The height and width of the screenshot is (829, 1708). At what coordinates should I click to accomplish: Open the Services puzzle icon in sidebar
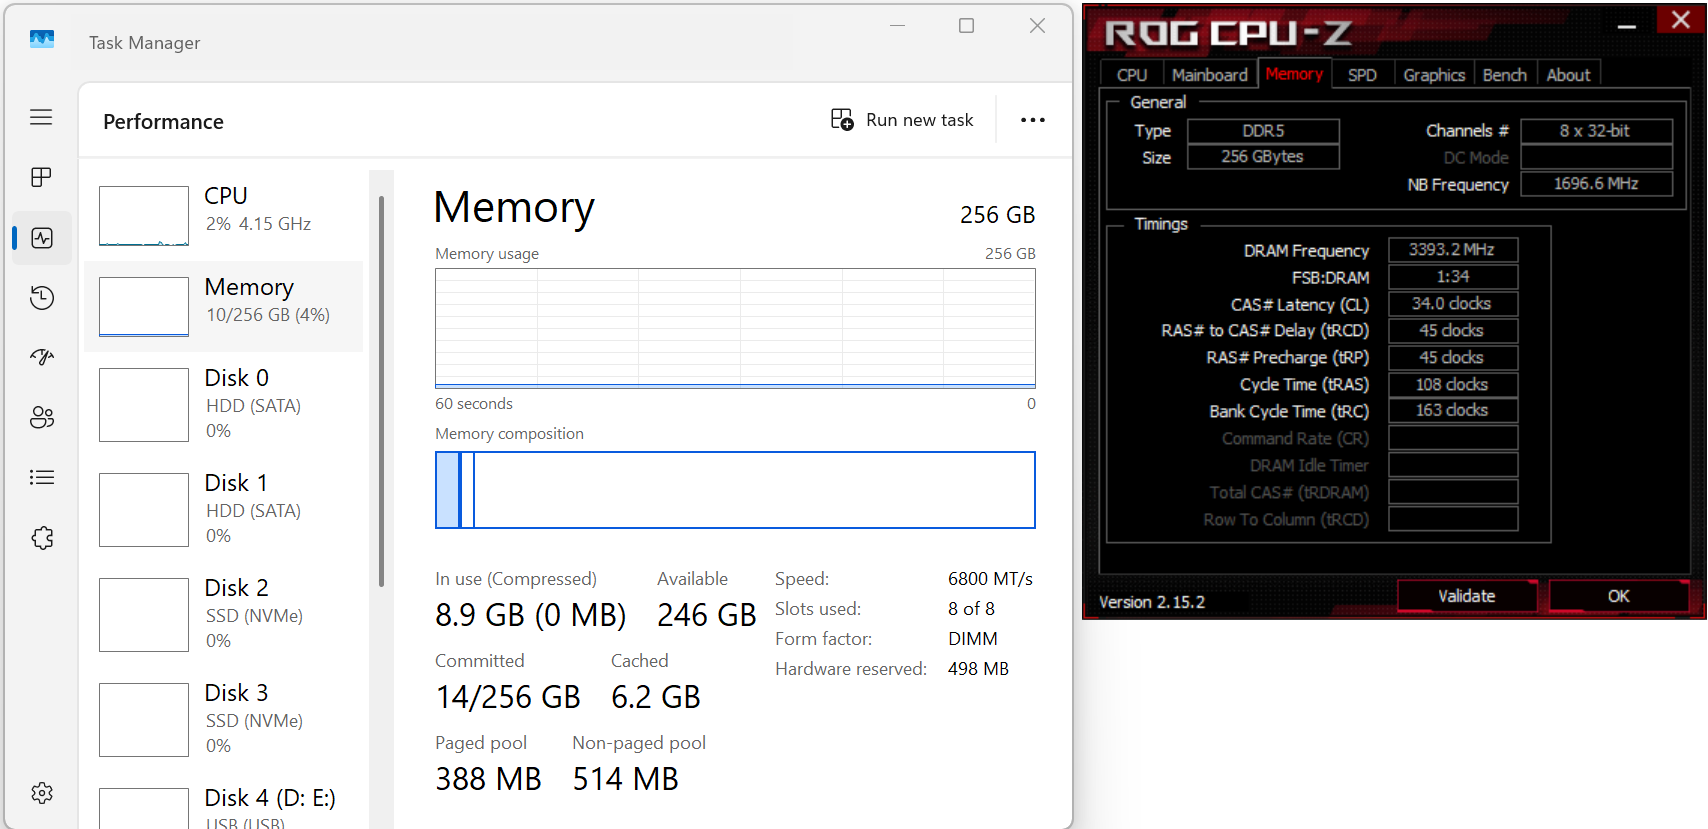pos(41,538)
